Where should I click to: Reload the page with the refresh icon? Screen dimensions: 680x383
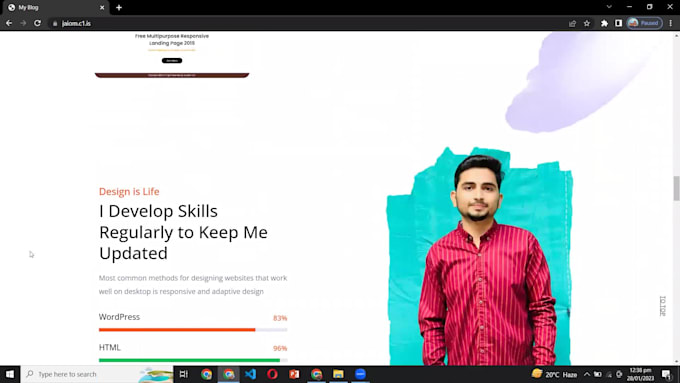pyautogui.click(x=37, y=23)
